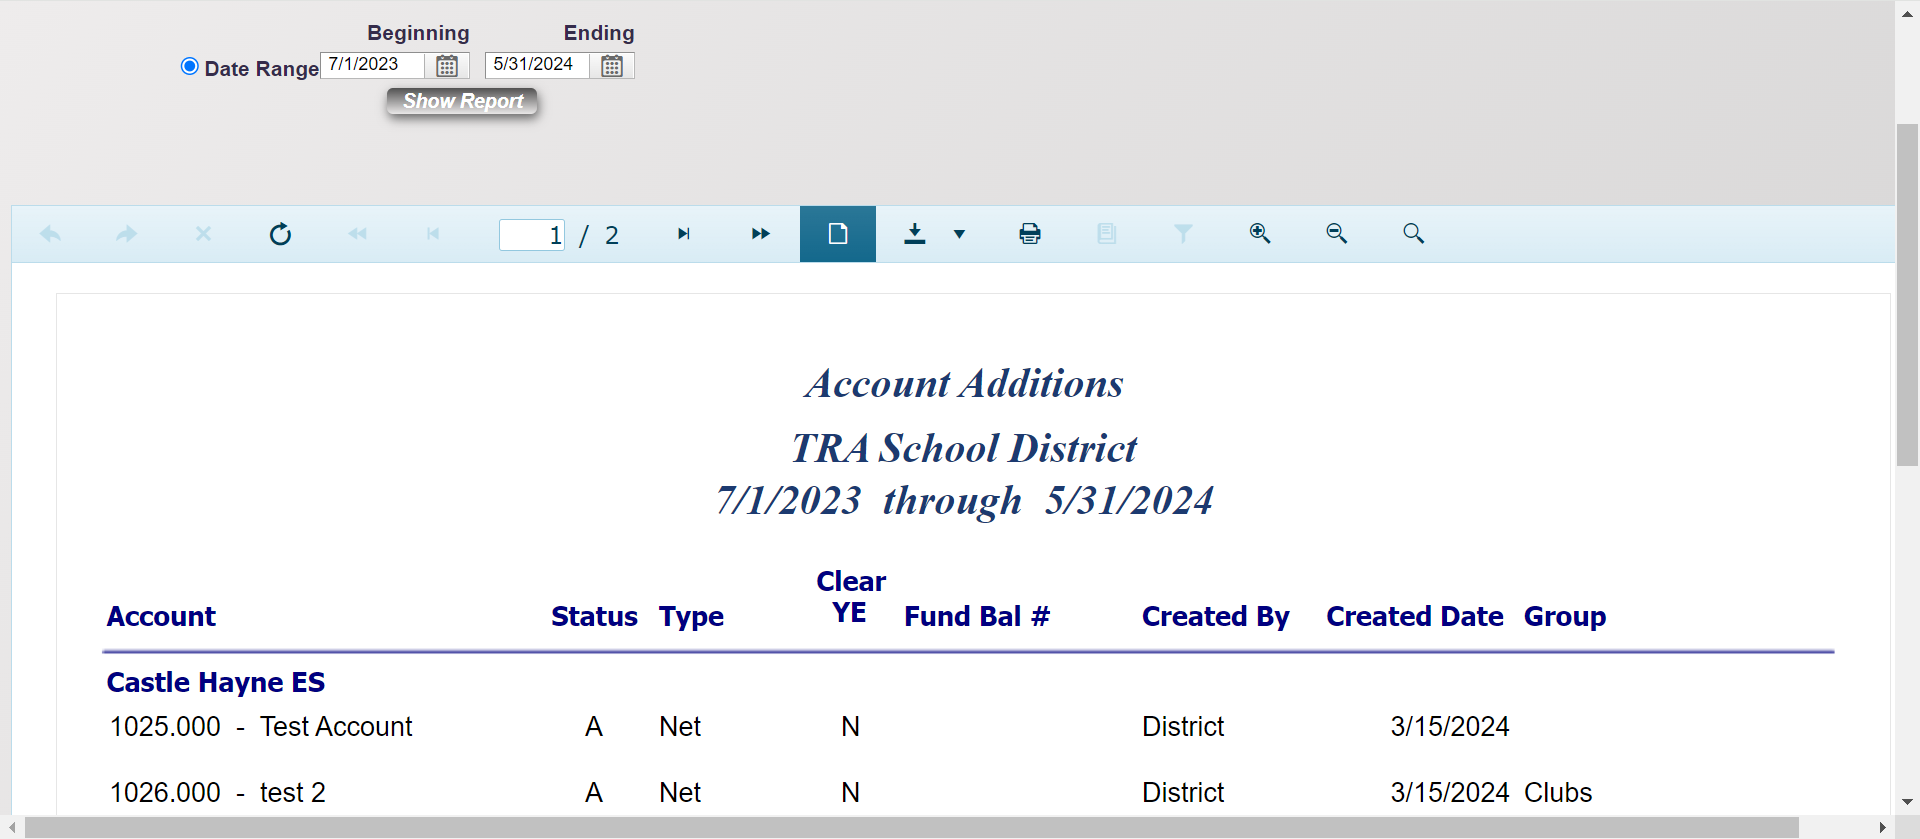Screen dimensions: 1920x839
Task: Zoom in on the report
Action: [x=1260, y=234]
